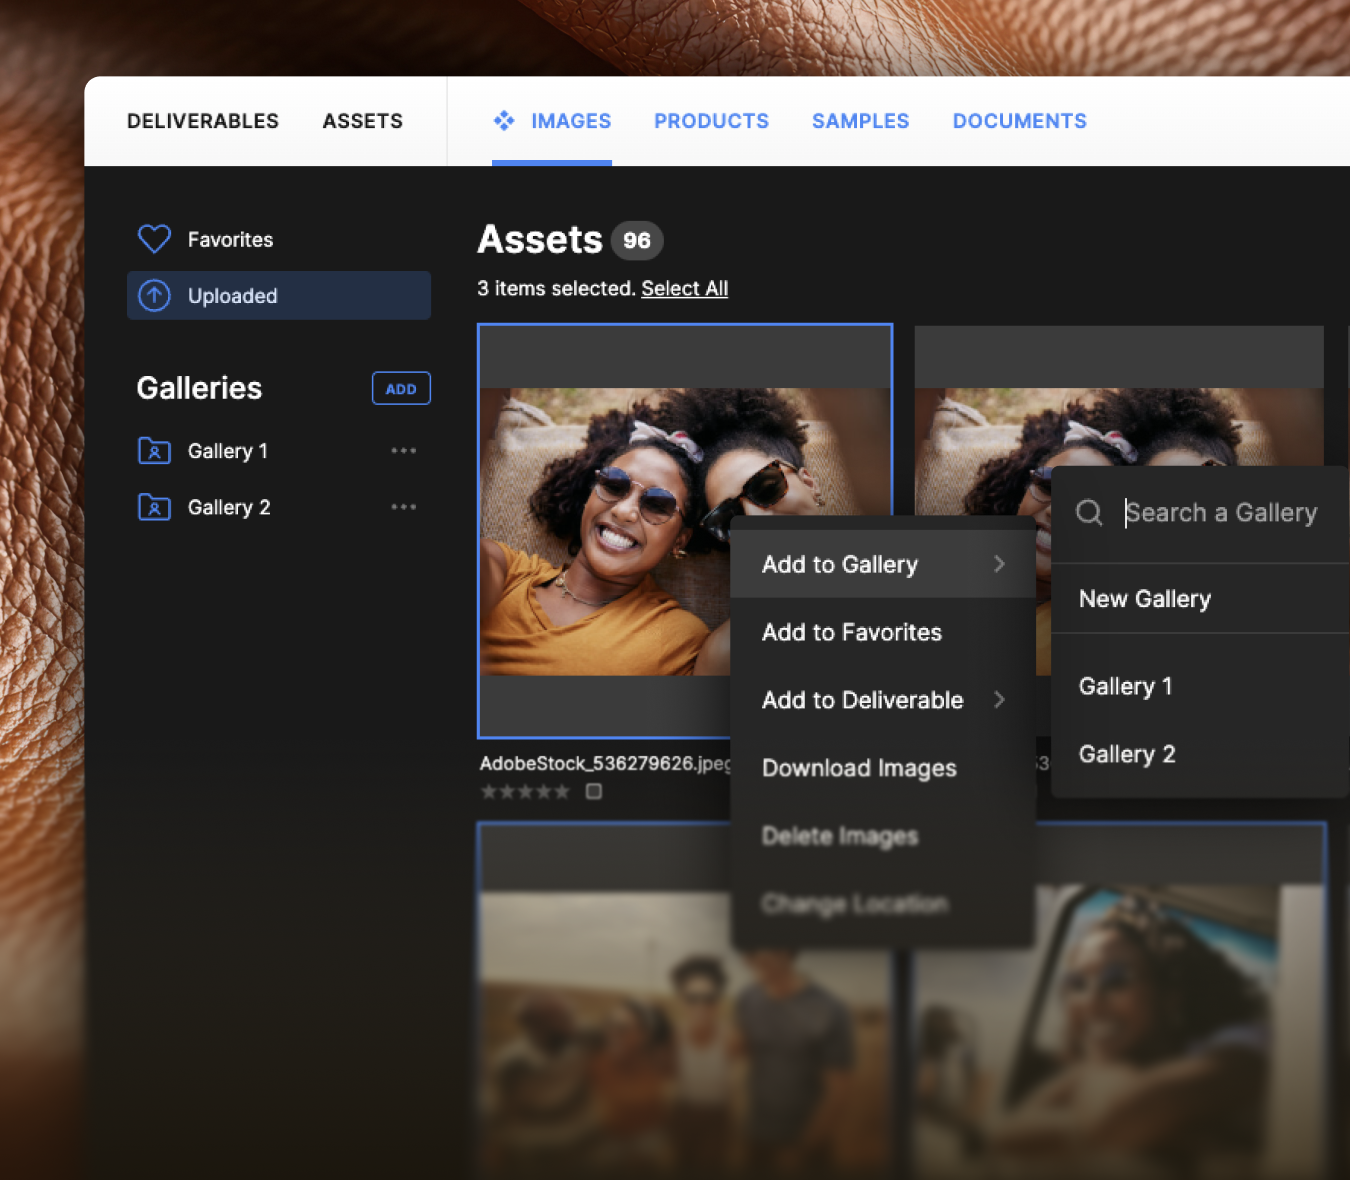Click the Images tab sparkle icon
The width and height of the screenshot is (1350, 1180).
(x=504, y=121)
